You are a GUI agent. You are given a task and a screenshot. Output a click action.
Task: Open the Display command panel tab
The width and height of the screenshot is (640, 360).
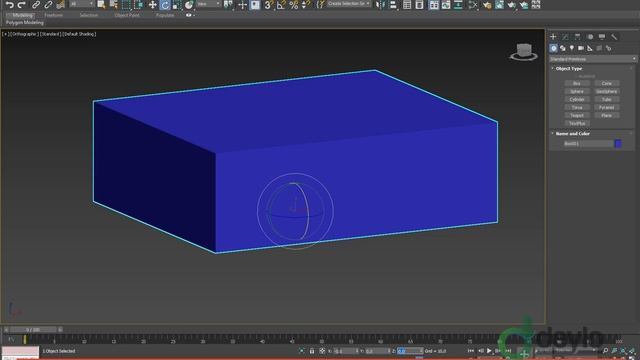click(x=602, y=37)
